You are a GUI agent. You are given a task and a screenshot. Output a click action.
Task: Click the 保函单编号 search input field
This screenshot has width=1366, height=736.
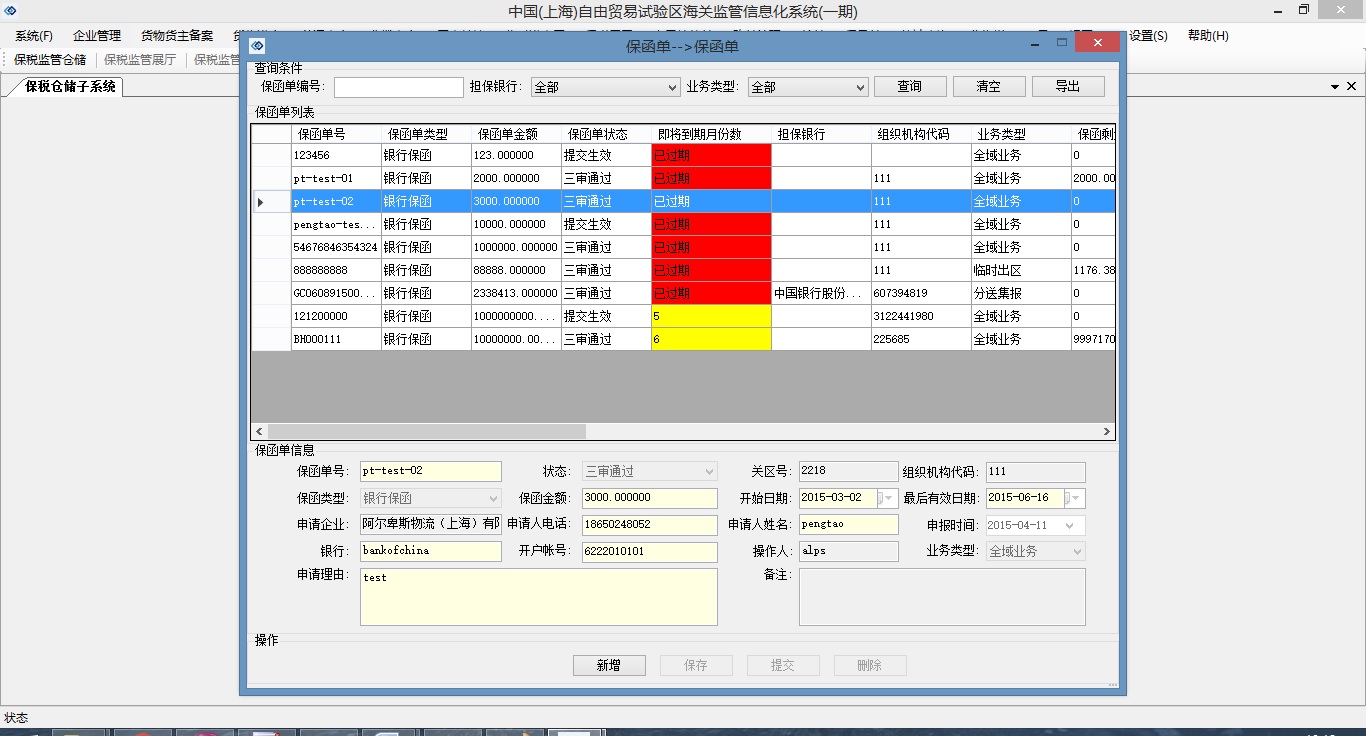click(398, 87)
